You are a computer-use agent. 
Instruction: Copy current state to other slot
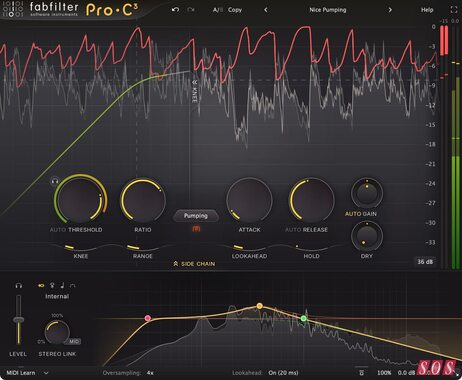[235, 10]
